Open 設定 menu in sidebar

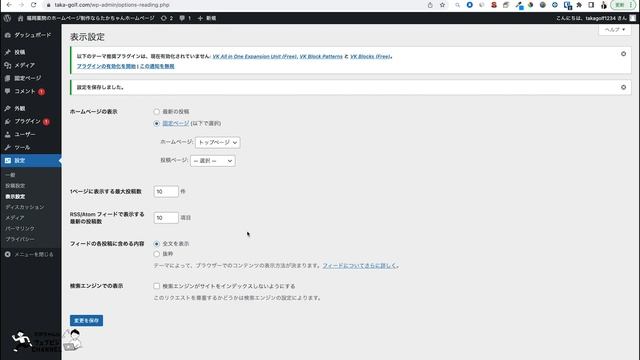31,161
